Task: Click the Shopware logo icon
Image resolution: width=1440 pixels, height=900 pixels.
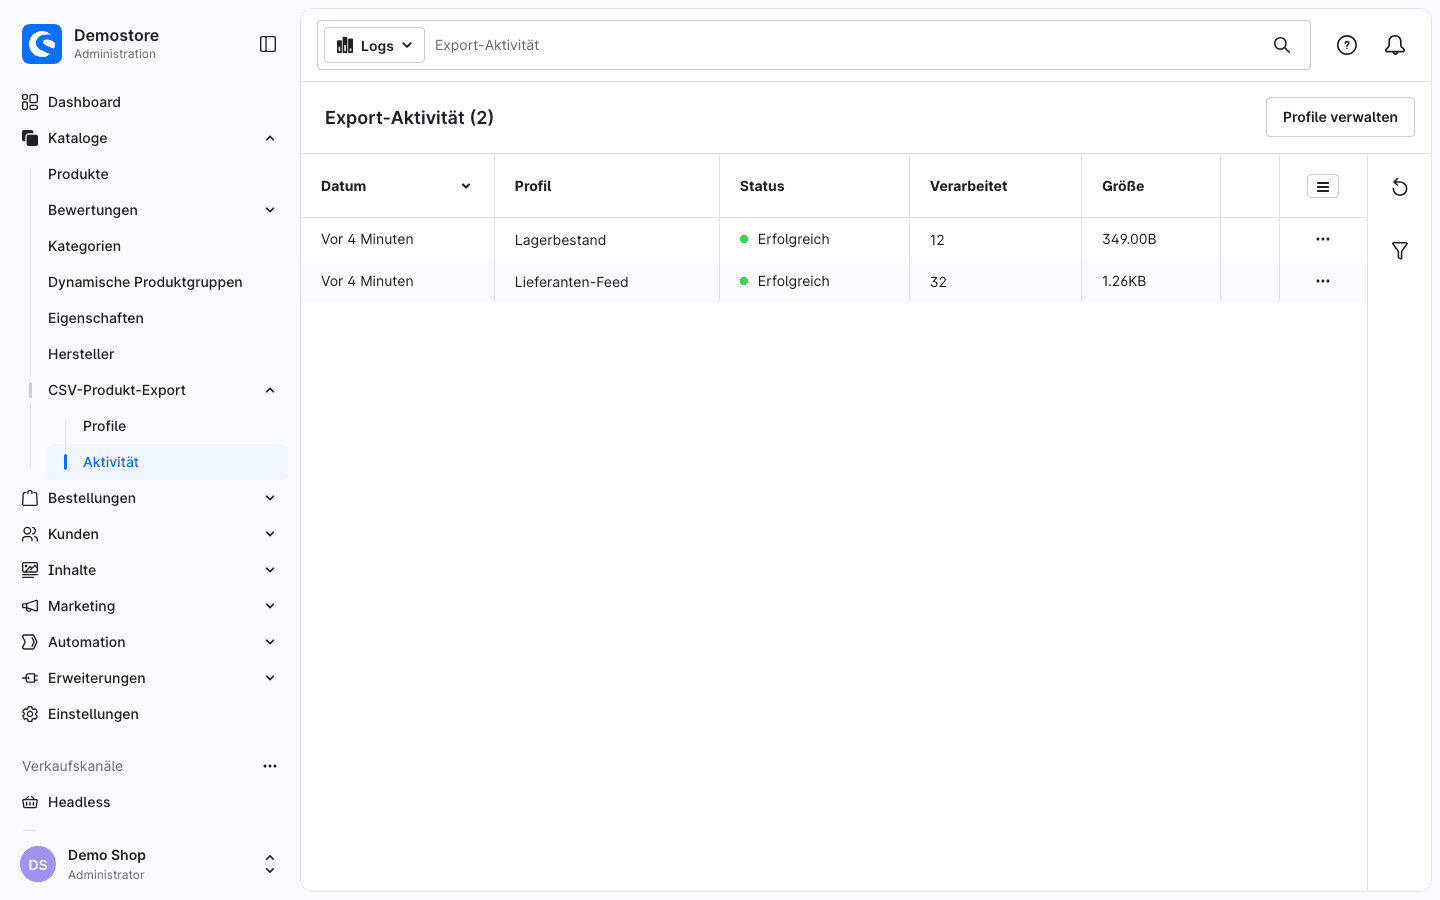Action: pos(42,44)
